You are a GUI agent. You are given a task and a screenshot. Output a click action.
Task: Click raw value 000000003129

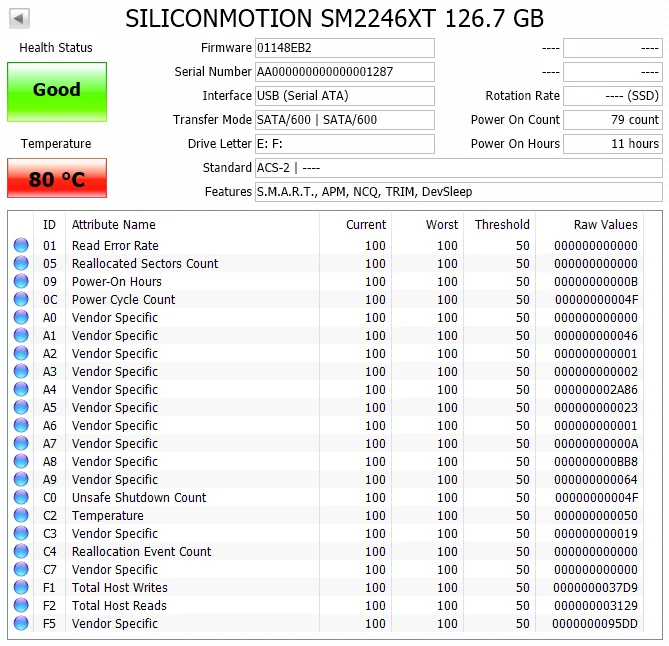pyautogui.click(x=596, y=605)
